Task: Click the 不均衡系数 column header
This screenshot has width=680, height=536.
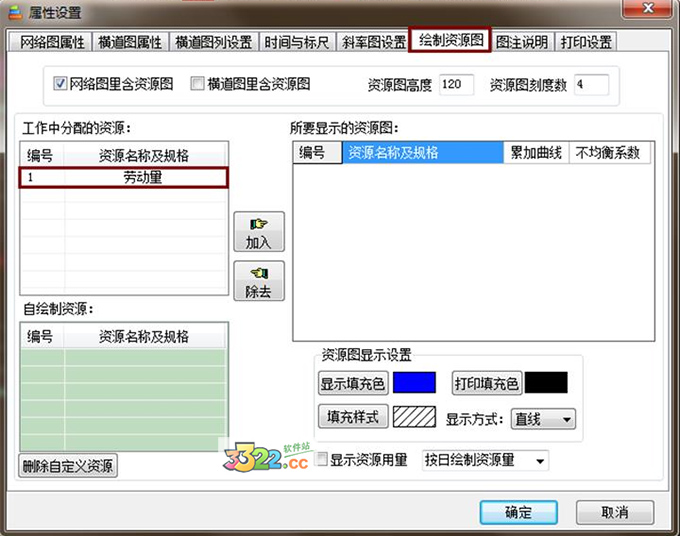Action: pos(609,153)
